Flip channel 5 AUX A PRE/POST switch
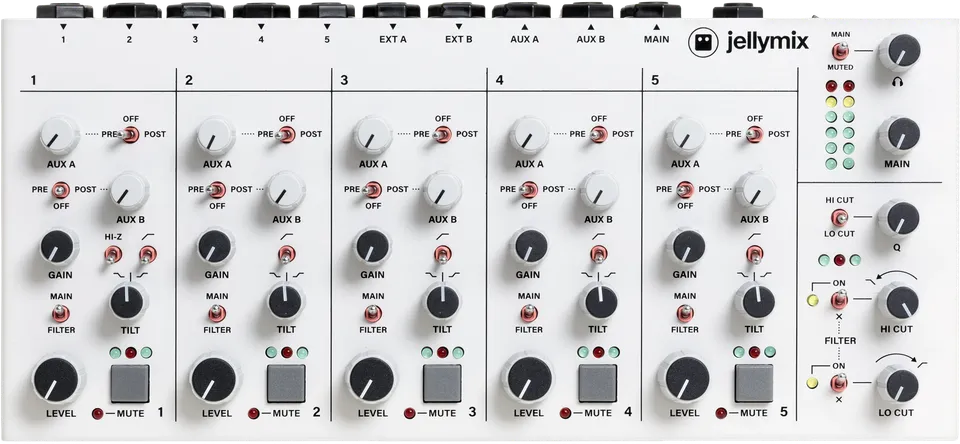 coord(754,135)
